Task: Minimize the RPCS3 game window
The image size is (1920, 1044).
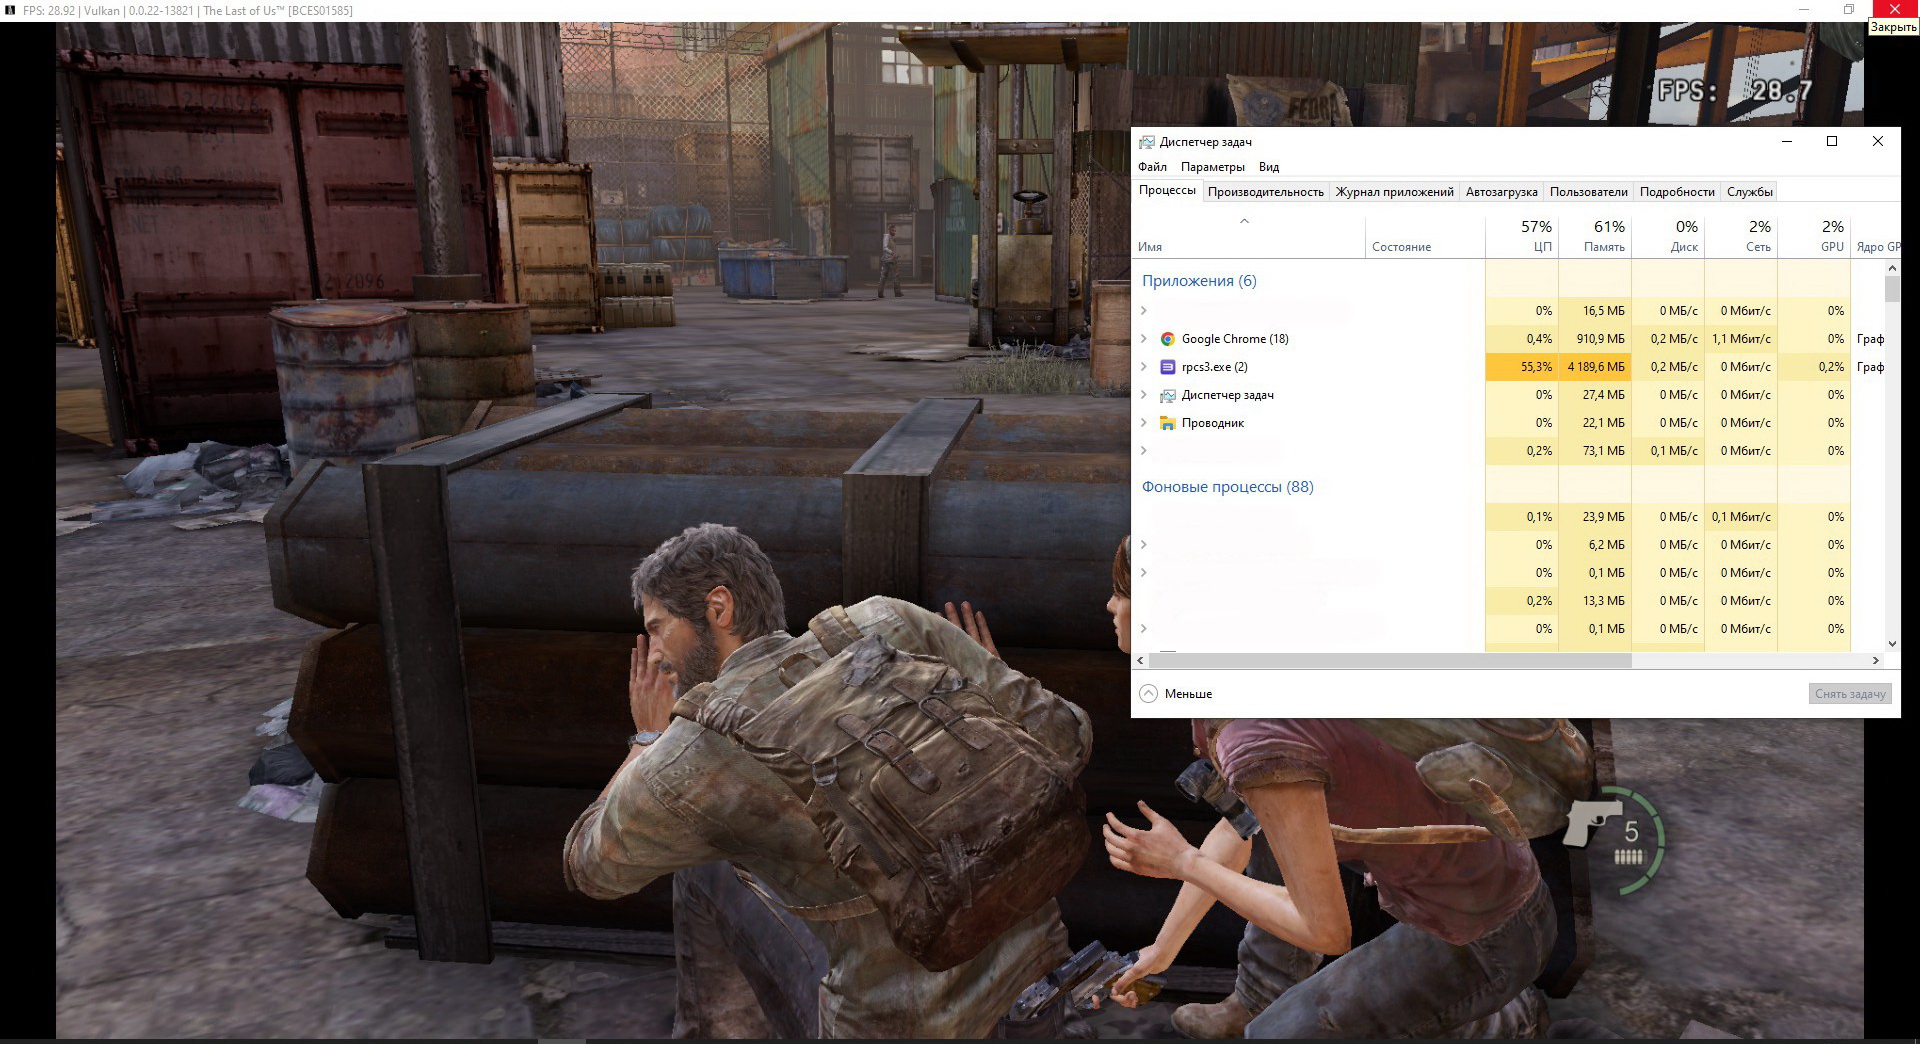Action: (x=1804, y=9)
